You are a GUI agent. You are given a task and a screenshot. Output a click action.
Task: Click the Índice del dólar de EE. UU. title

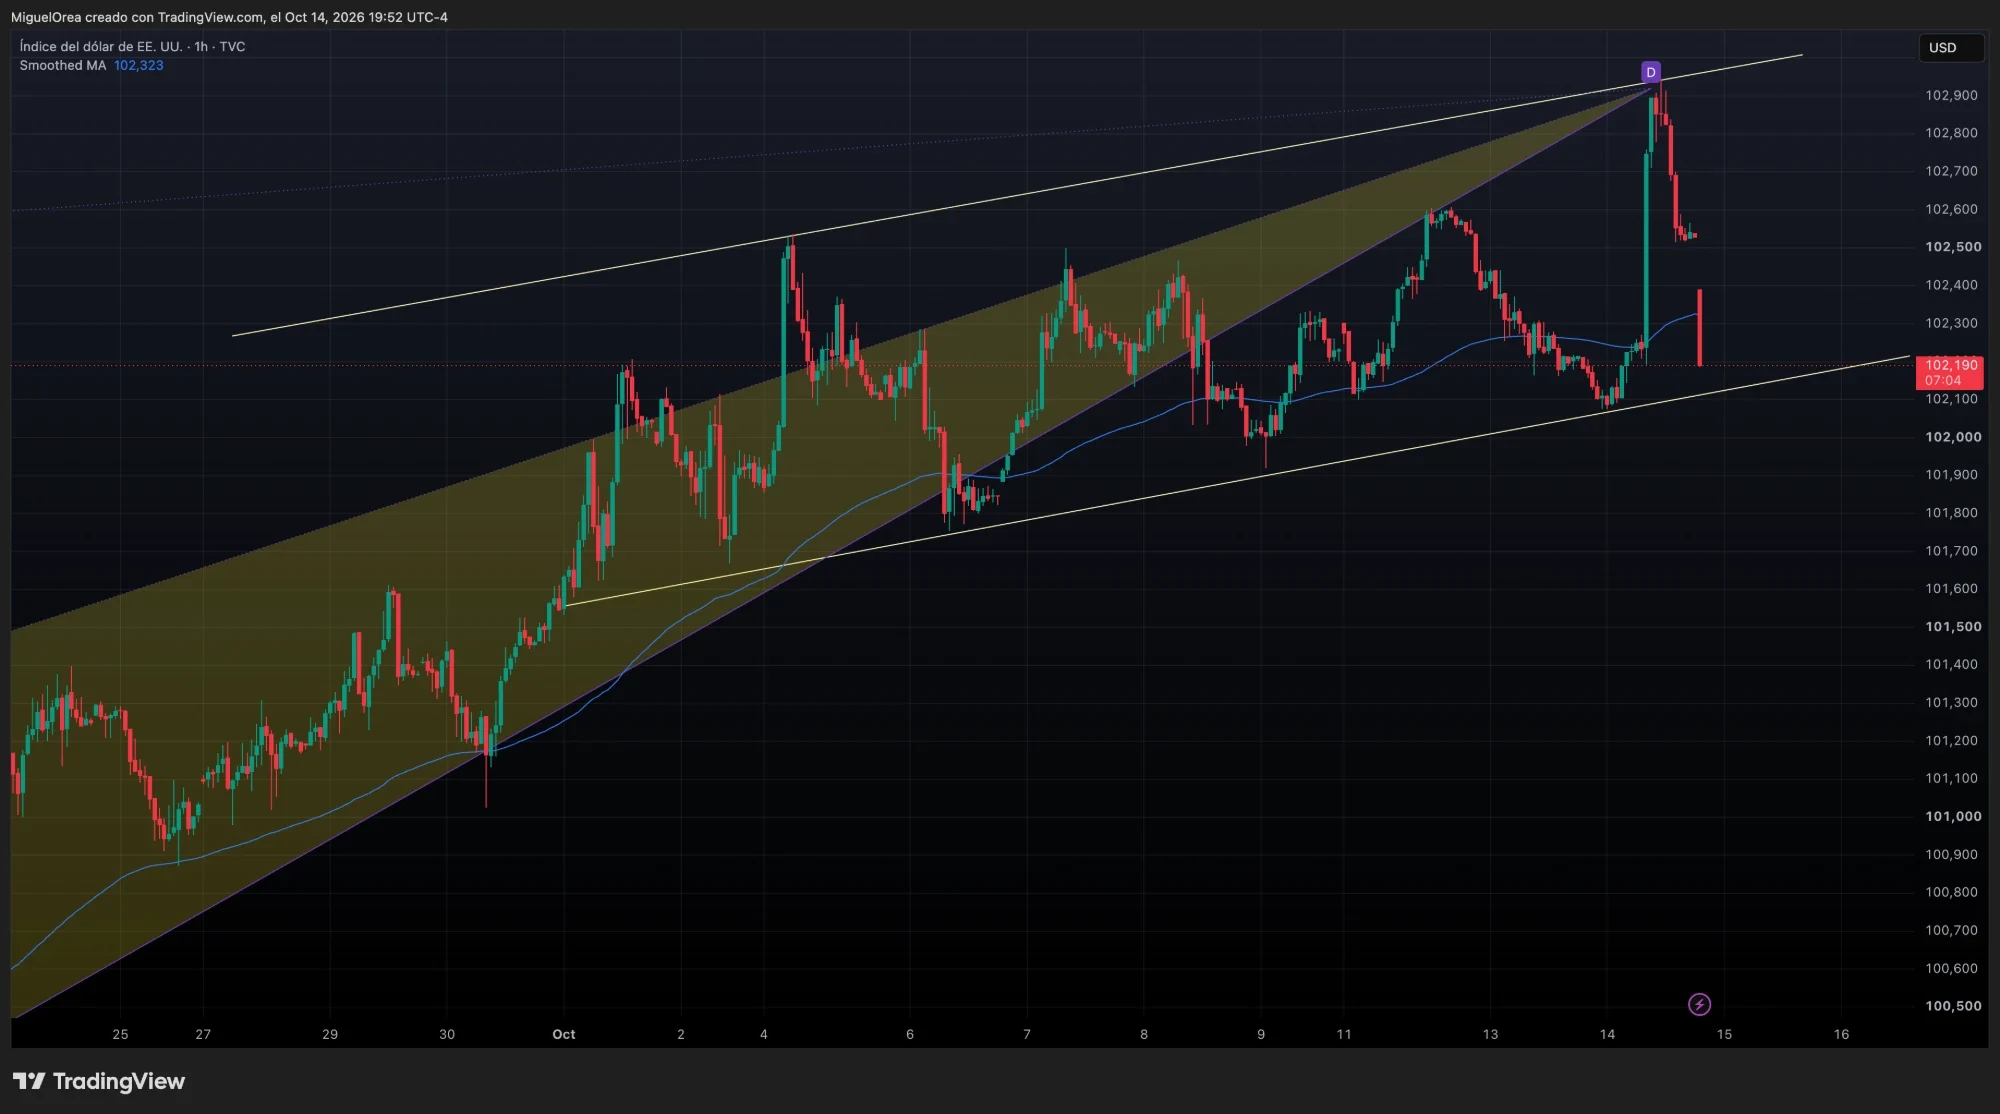(x=101, y=46)
